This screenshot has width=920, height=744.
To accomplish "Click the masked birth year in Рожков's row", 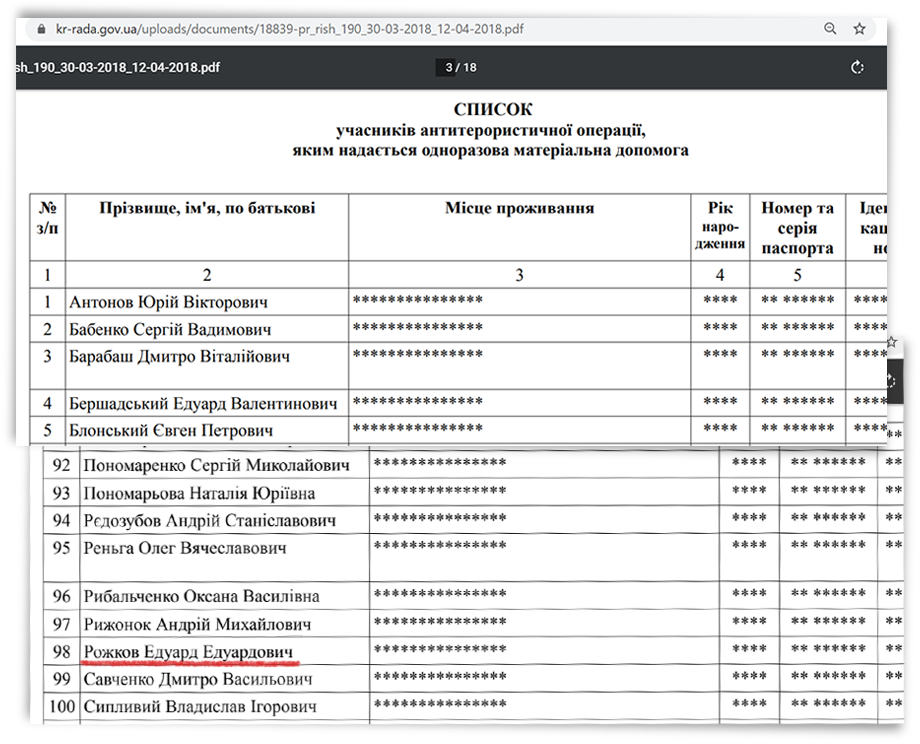I will pyautogui.click(x=749, y=650).
